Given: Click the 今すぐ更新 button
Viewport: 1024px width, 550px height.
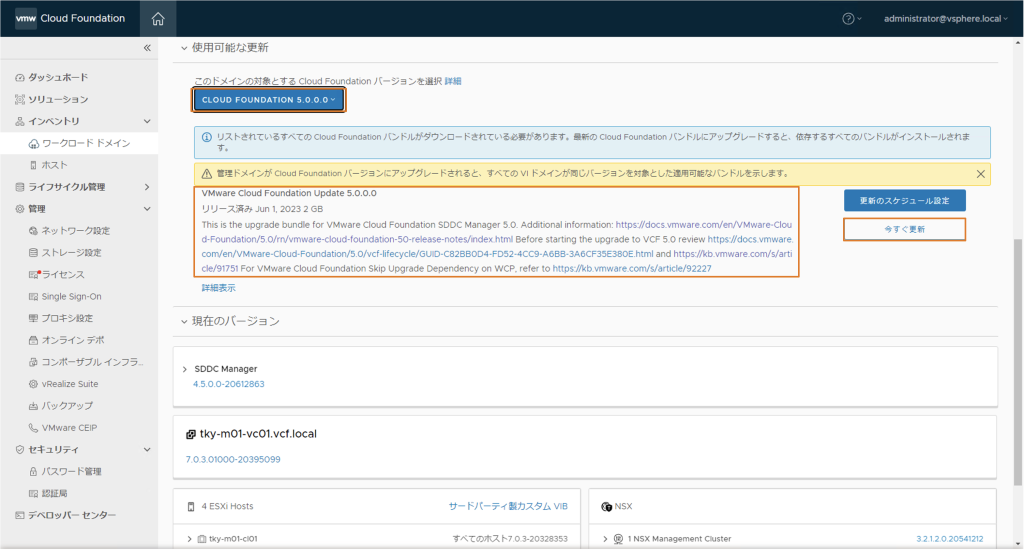Looking at the screenshot, I should click(x=904, y=229).
